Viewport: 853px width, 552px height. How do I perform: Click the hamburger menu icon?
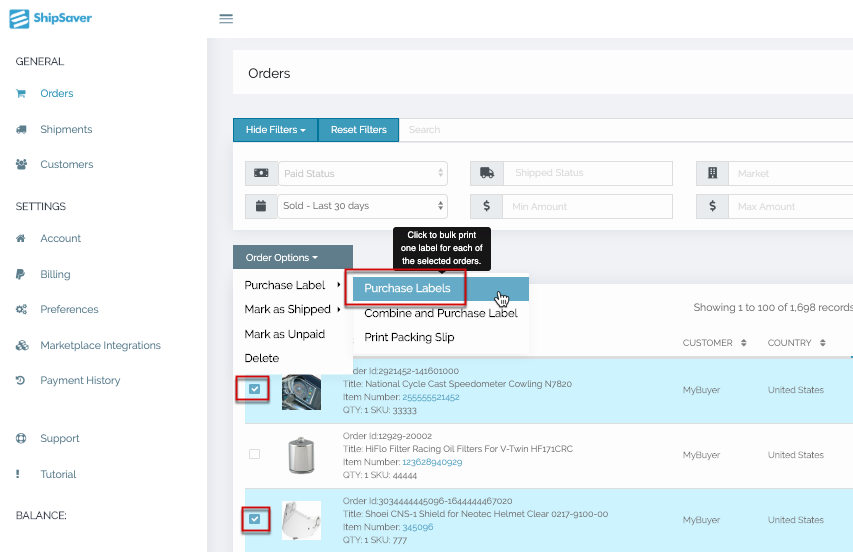click(226, 19)
